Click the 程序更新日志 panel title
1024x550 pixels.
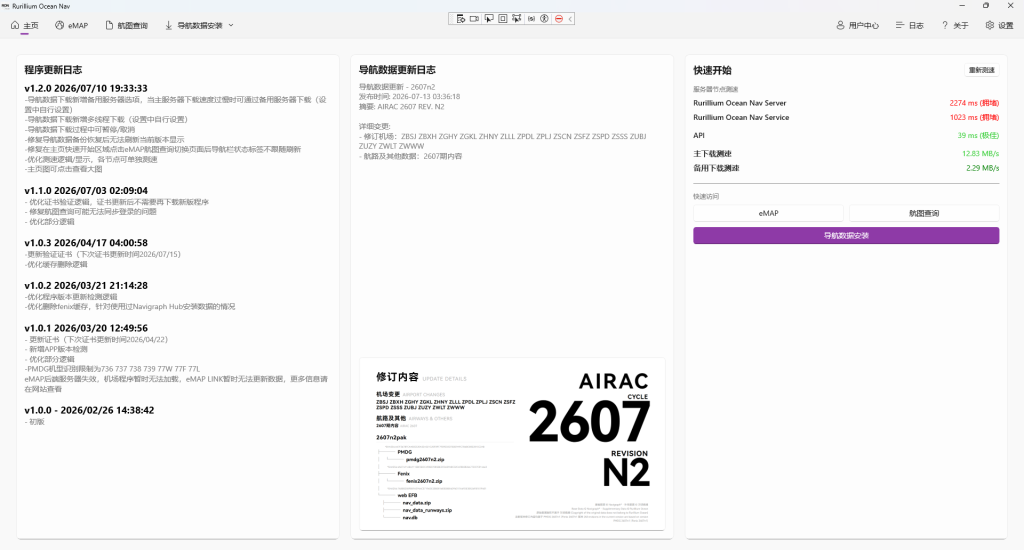point(54,70)
